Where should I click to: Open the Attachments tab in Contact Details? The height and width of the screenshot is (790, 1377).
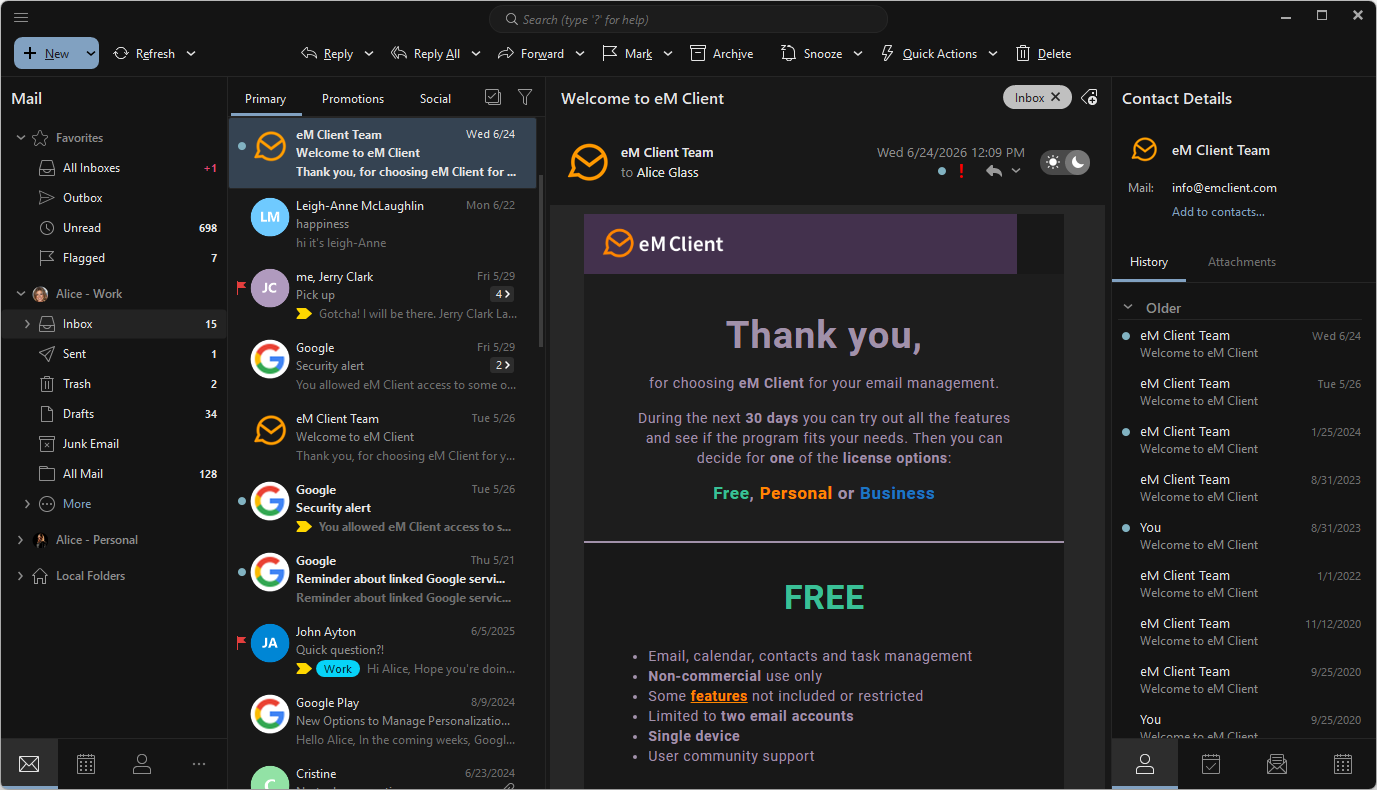[1241, 262]
